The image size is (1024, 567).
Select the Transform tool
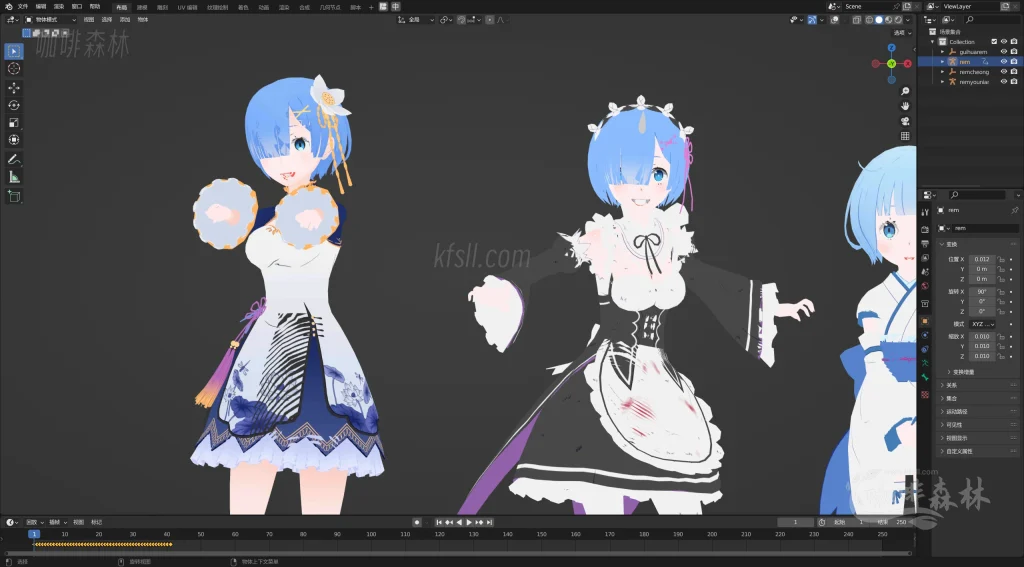pyautogui.click(x=14, y=140)
